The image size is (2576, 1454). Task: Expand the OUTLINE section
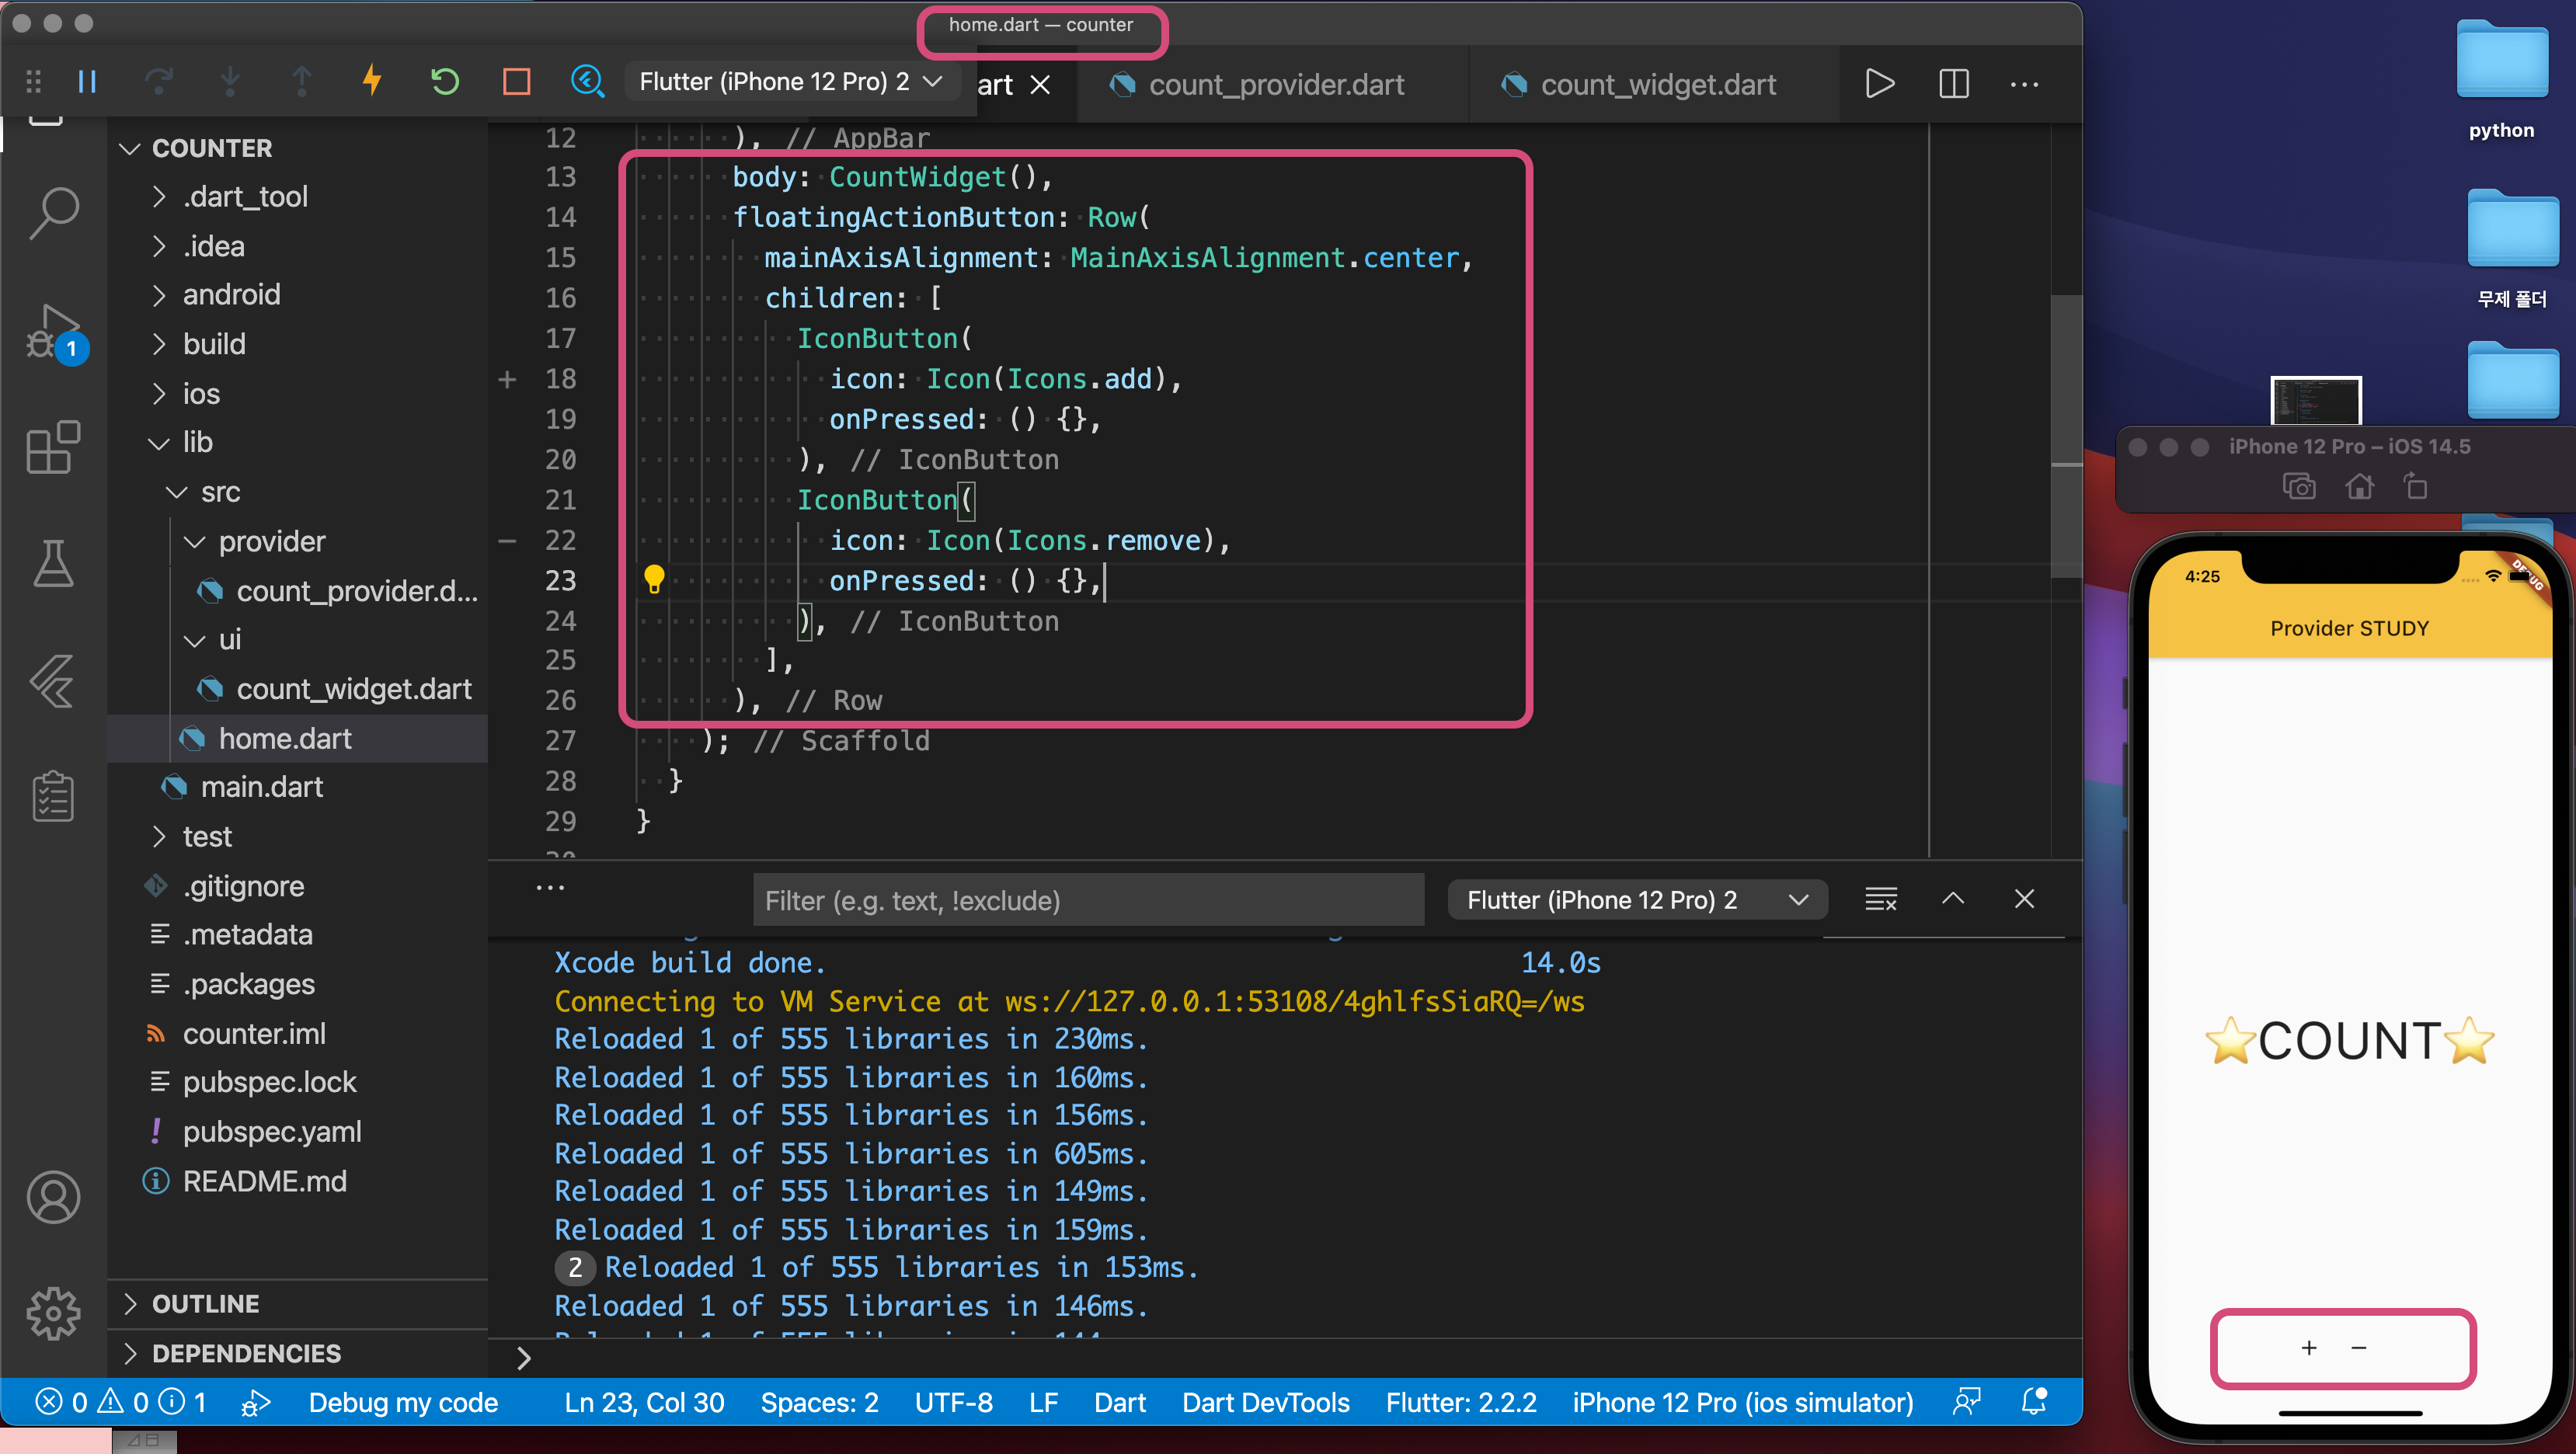click(x=205, y=1303)
